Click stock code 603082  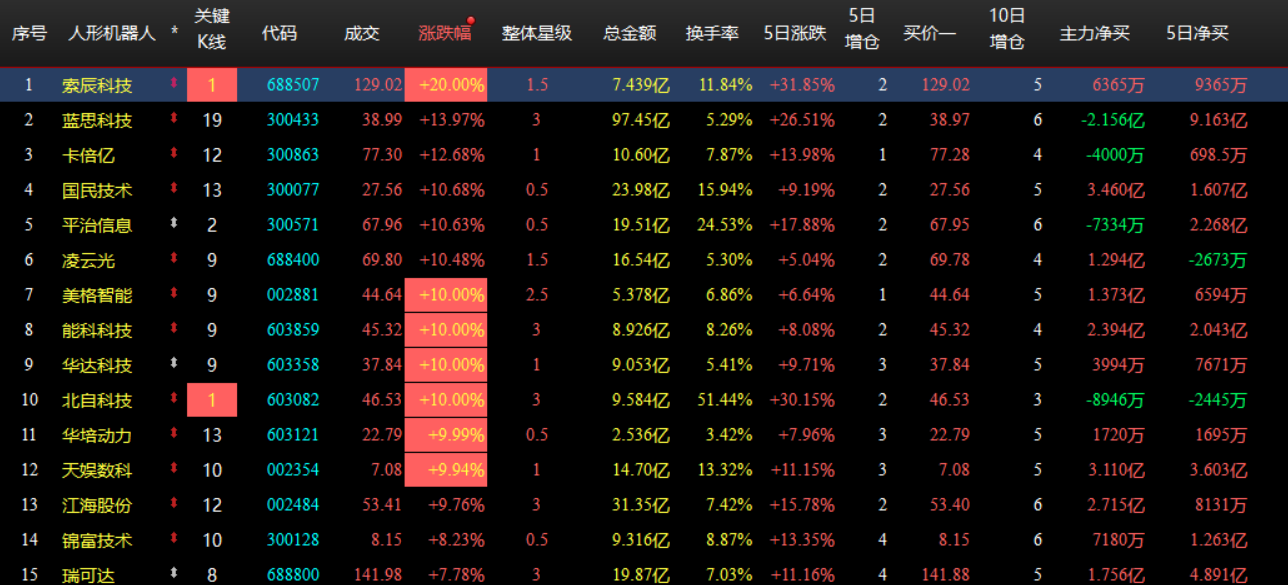click(x=293, y=400)
